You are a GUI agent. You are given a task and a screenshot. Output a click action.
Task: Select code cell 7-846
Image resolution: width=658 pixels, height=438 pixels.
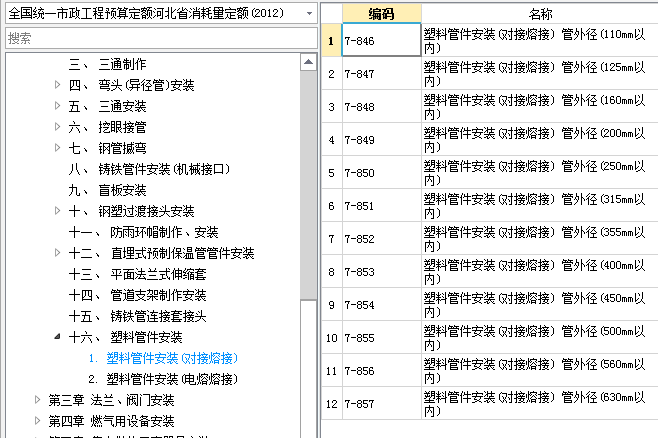(x=381, y=40)
